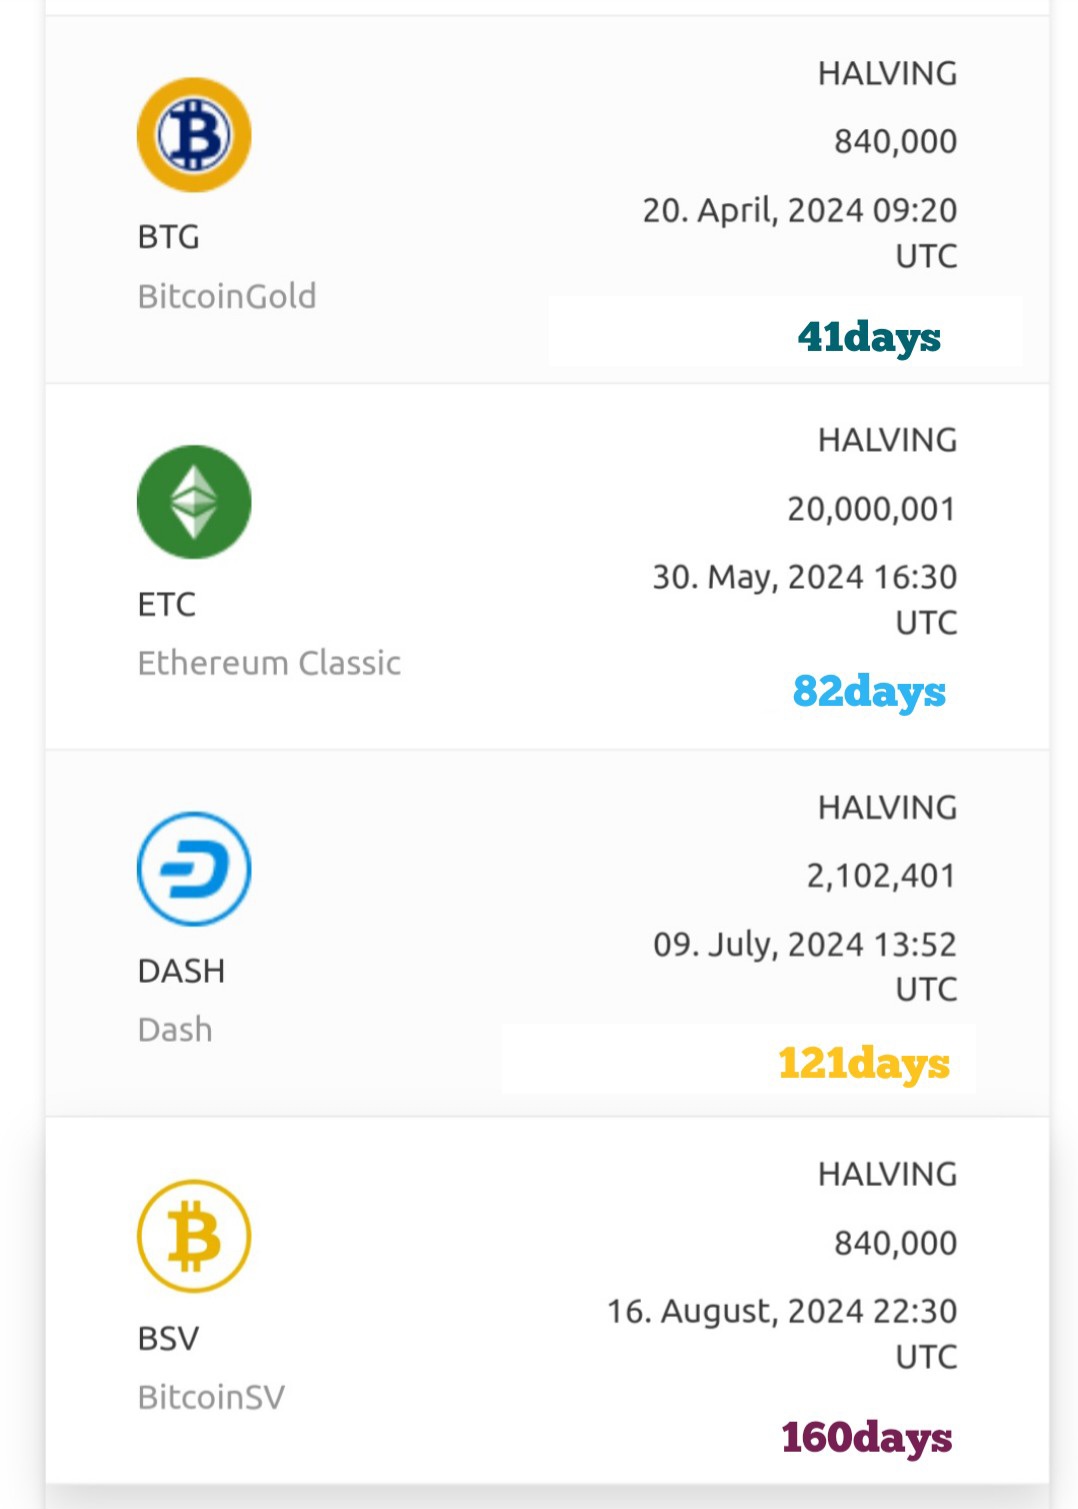Viewport: 1078px width, 1509px height.
Task: Click the 30. May, 2024 halving date
Action: coord(804,578)
